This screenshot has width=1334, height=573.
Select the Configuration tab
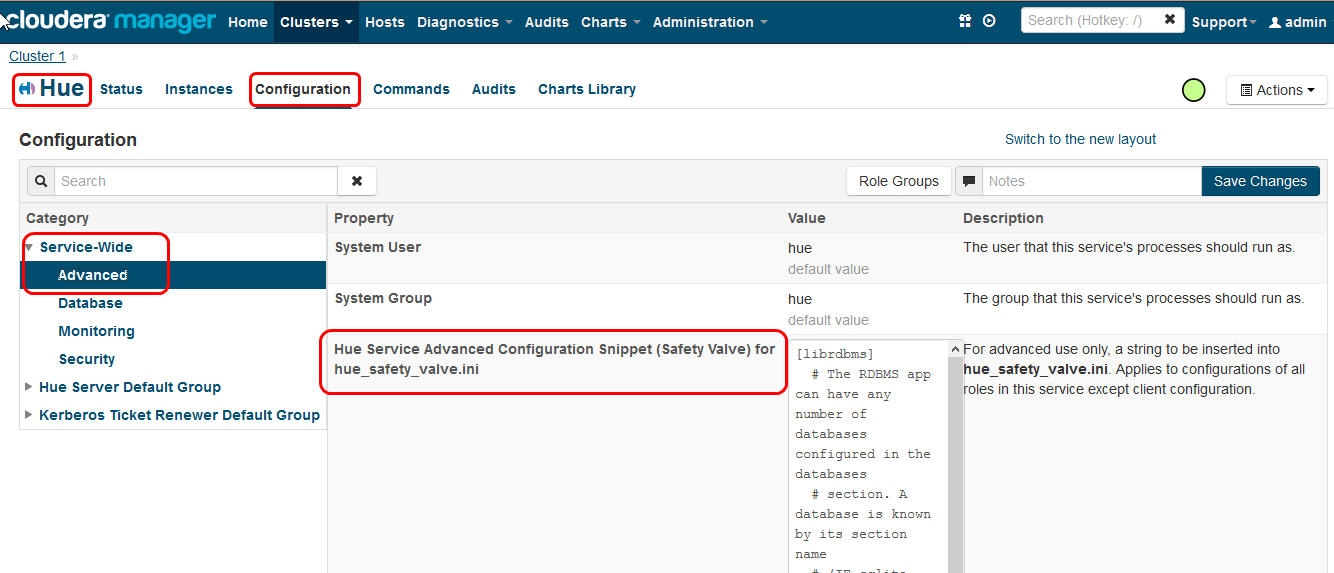coord(303,89)
